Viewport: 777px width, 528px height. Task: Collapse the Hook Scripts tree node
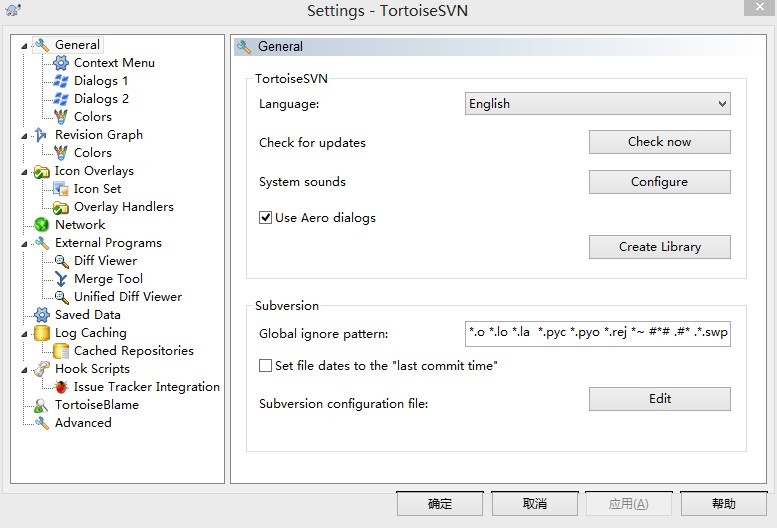(x=24, y=370)
